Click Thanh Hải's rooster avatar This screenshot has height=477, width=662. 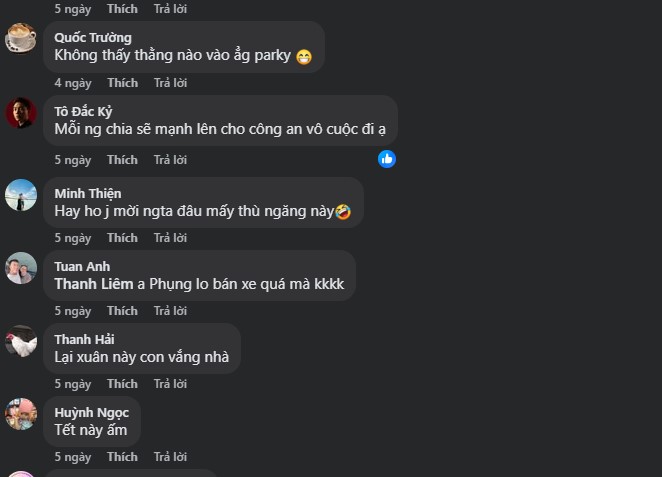pos(21,341)
